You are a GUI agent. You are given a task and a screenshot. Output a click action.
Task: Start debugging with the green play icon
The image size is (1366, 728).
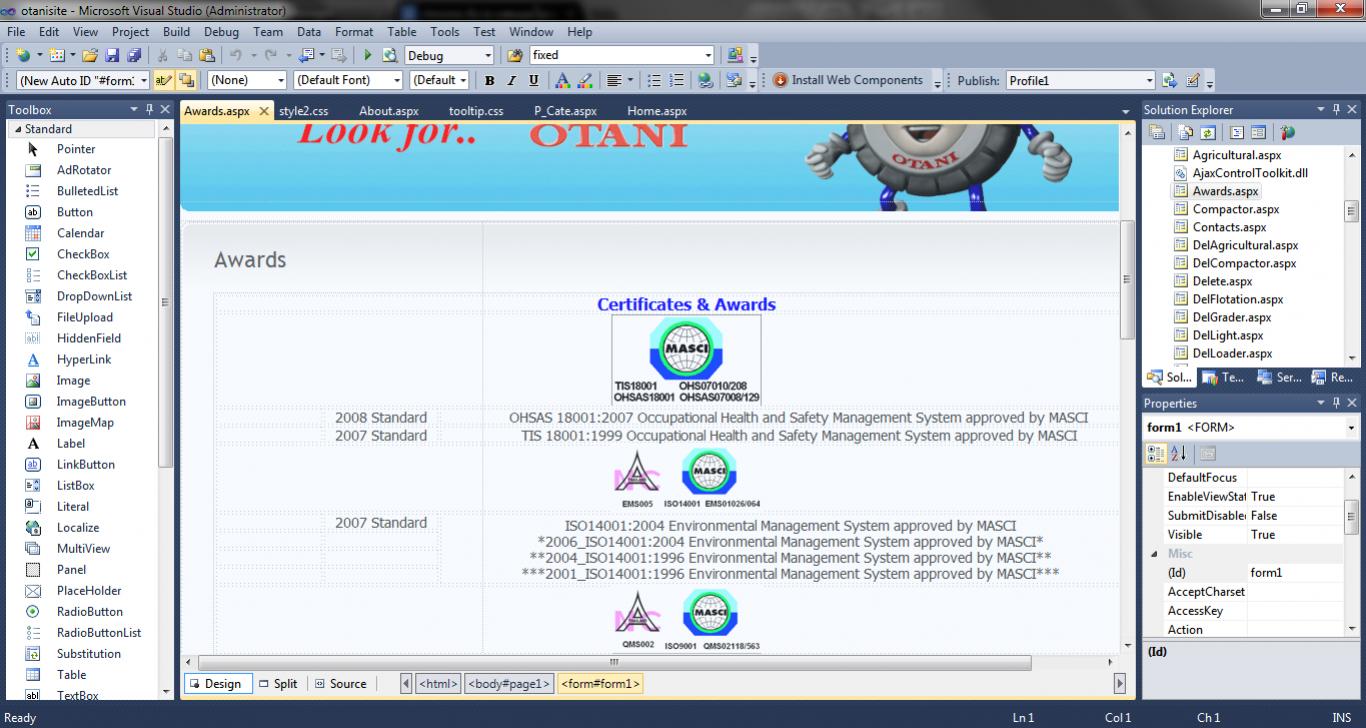pyautogui.click(x=368, y=56)
